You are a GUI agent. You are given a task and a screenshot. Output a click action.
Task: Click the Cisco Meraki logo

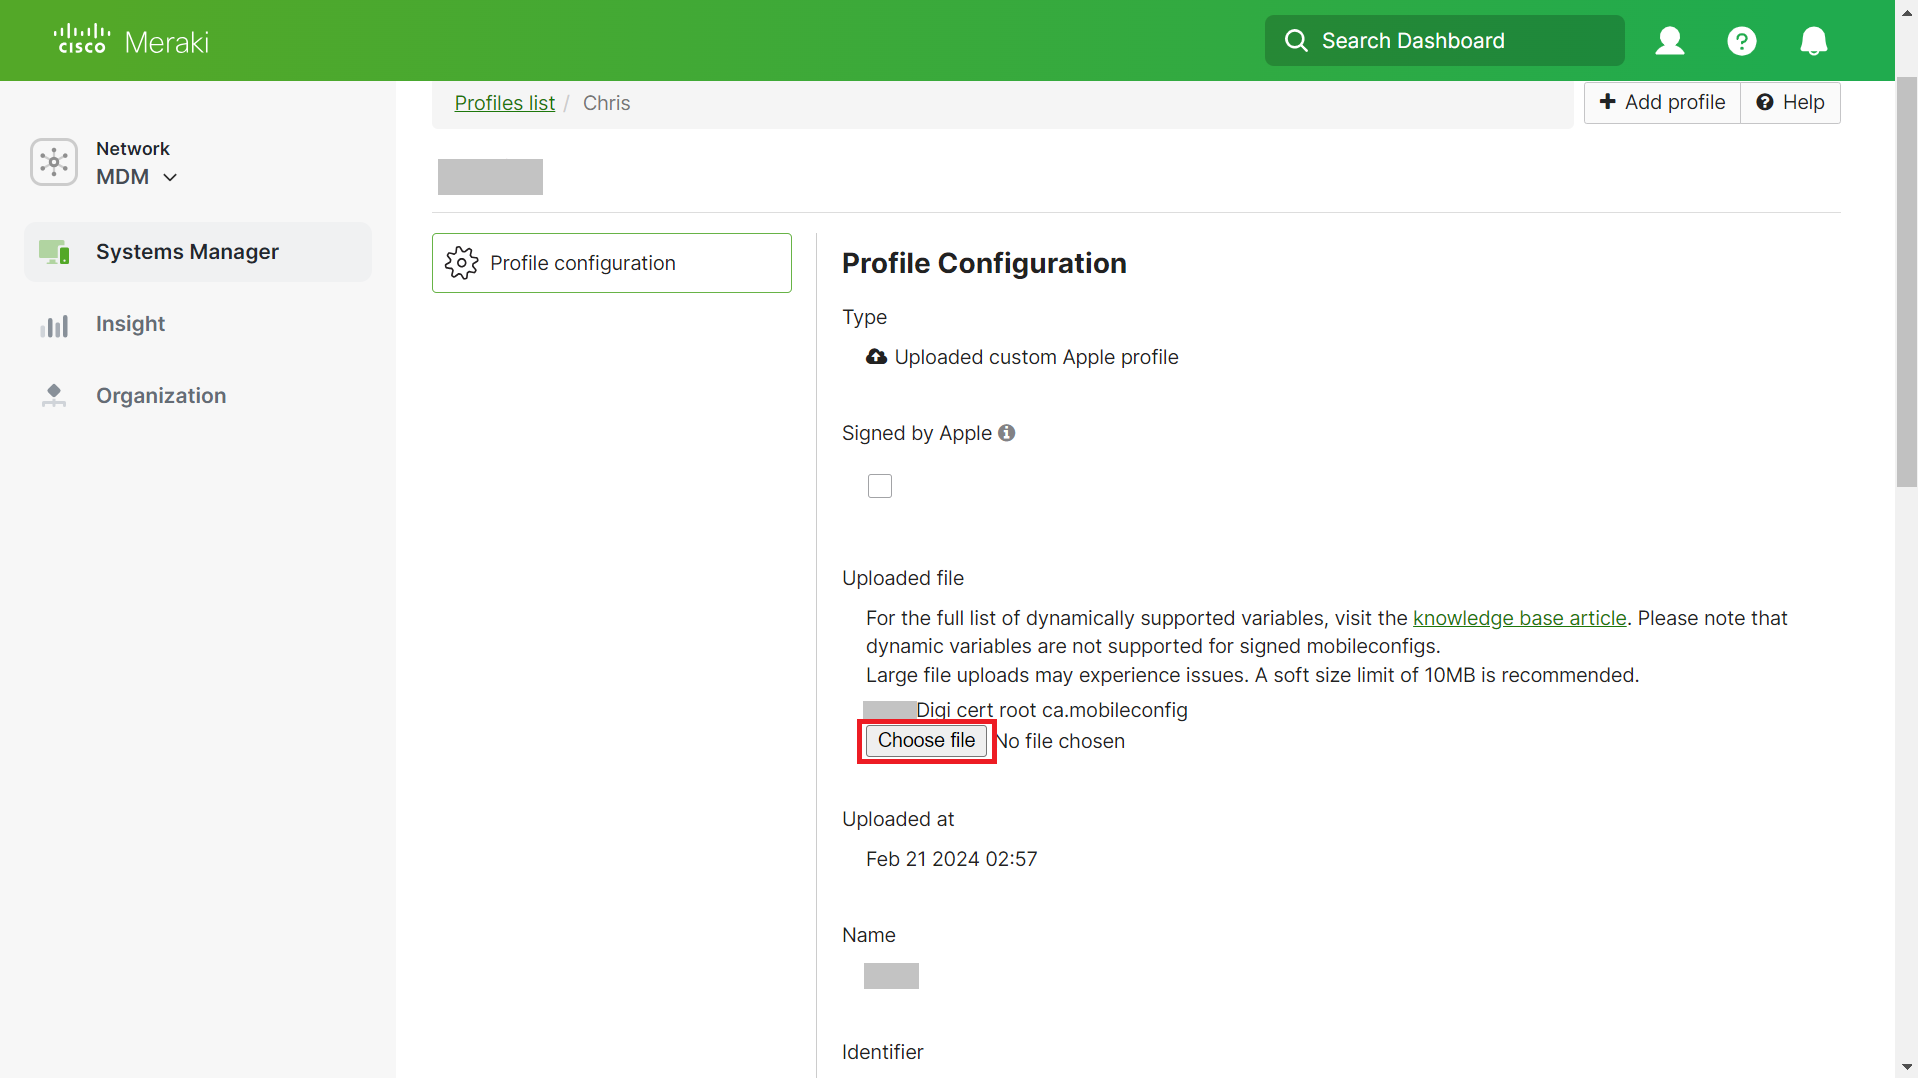(x=131, y=40)
